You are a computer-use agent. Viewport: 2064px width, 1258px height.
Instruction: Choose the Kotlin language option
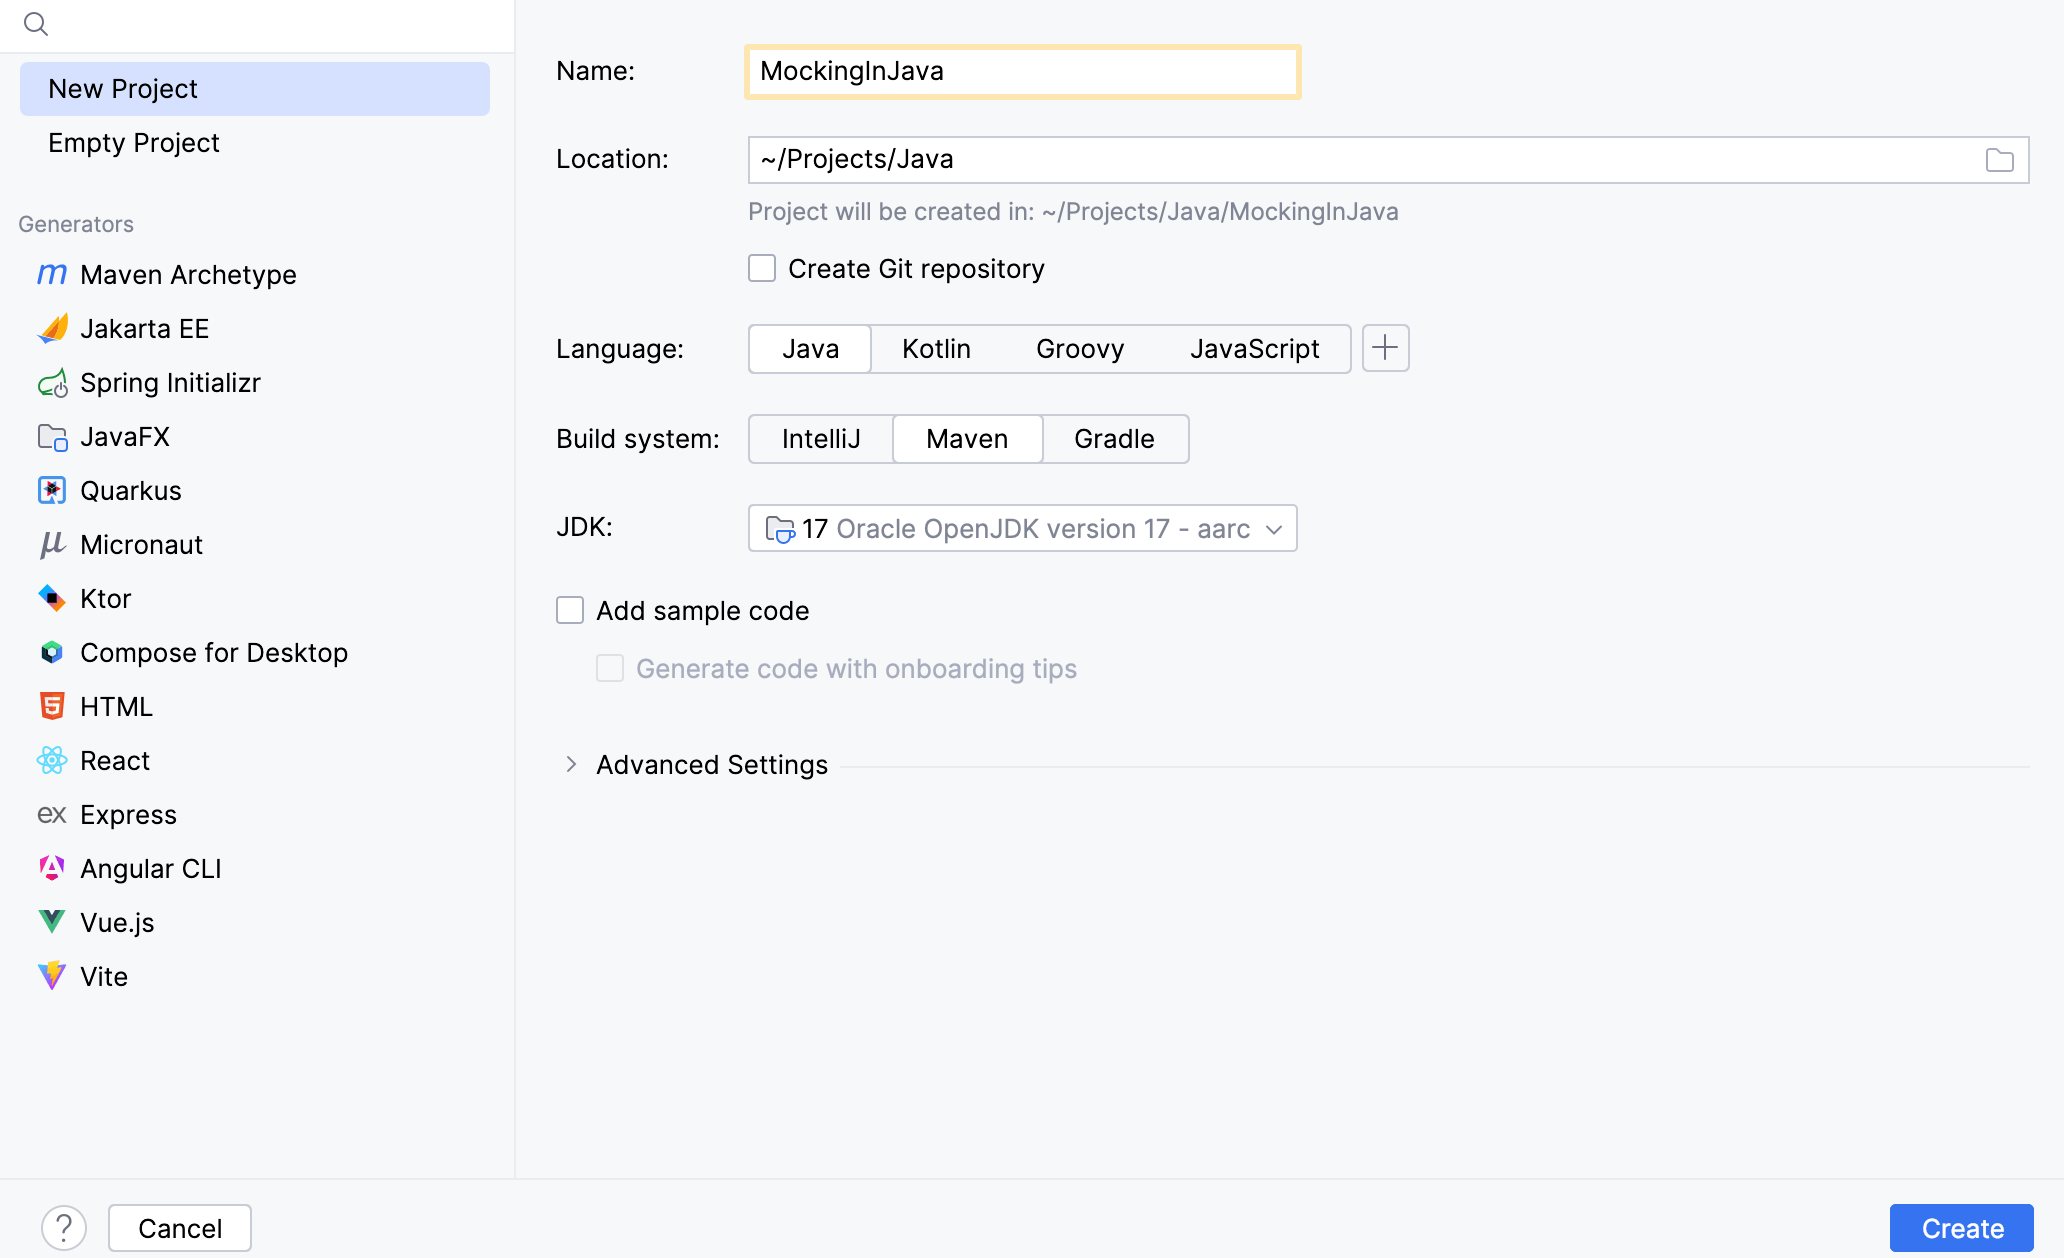pos(936,349)
